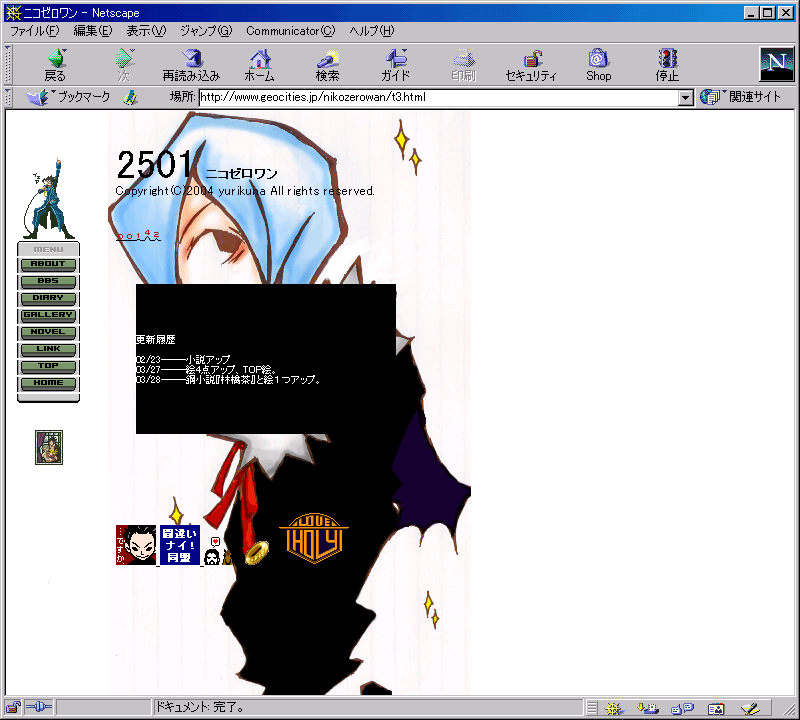Go to Home (ホーム) page
The width and height of the screenshot is (800, 720).
pyautogui.click(x=260, y=65)
